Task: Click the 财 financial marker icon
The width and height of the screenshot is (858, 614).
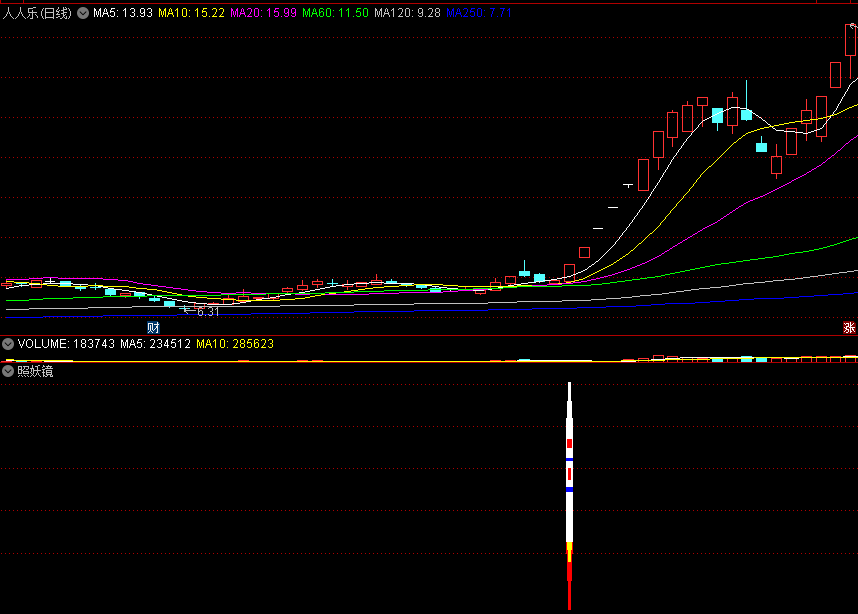Action: (153, 328)
